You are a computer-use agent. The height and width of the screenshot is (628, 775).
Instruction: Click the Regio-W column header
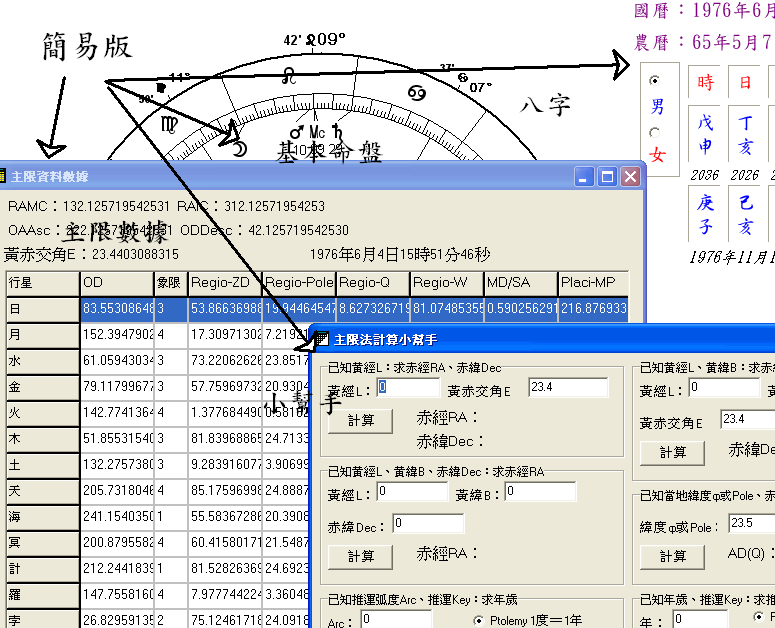(x=446, y=283)
